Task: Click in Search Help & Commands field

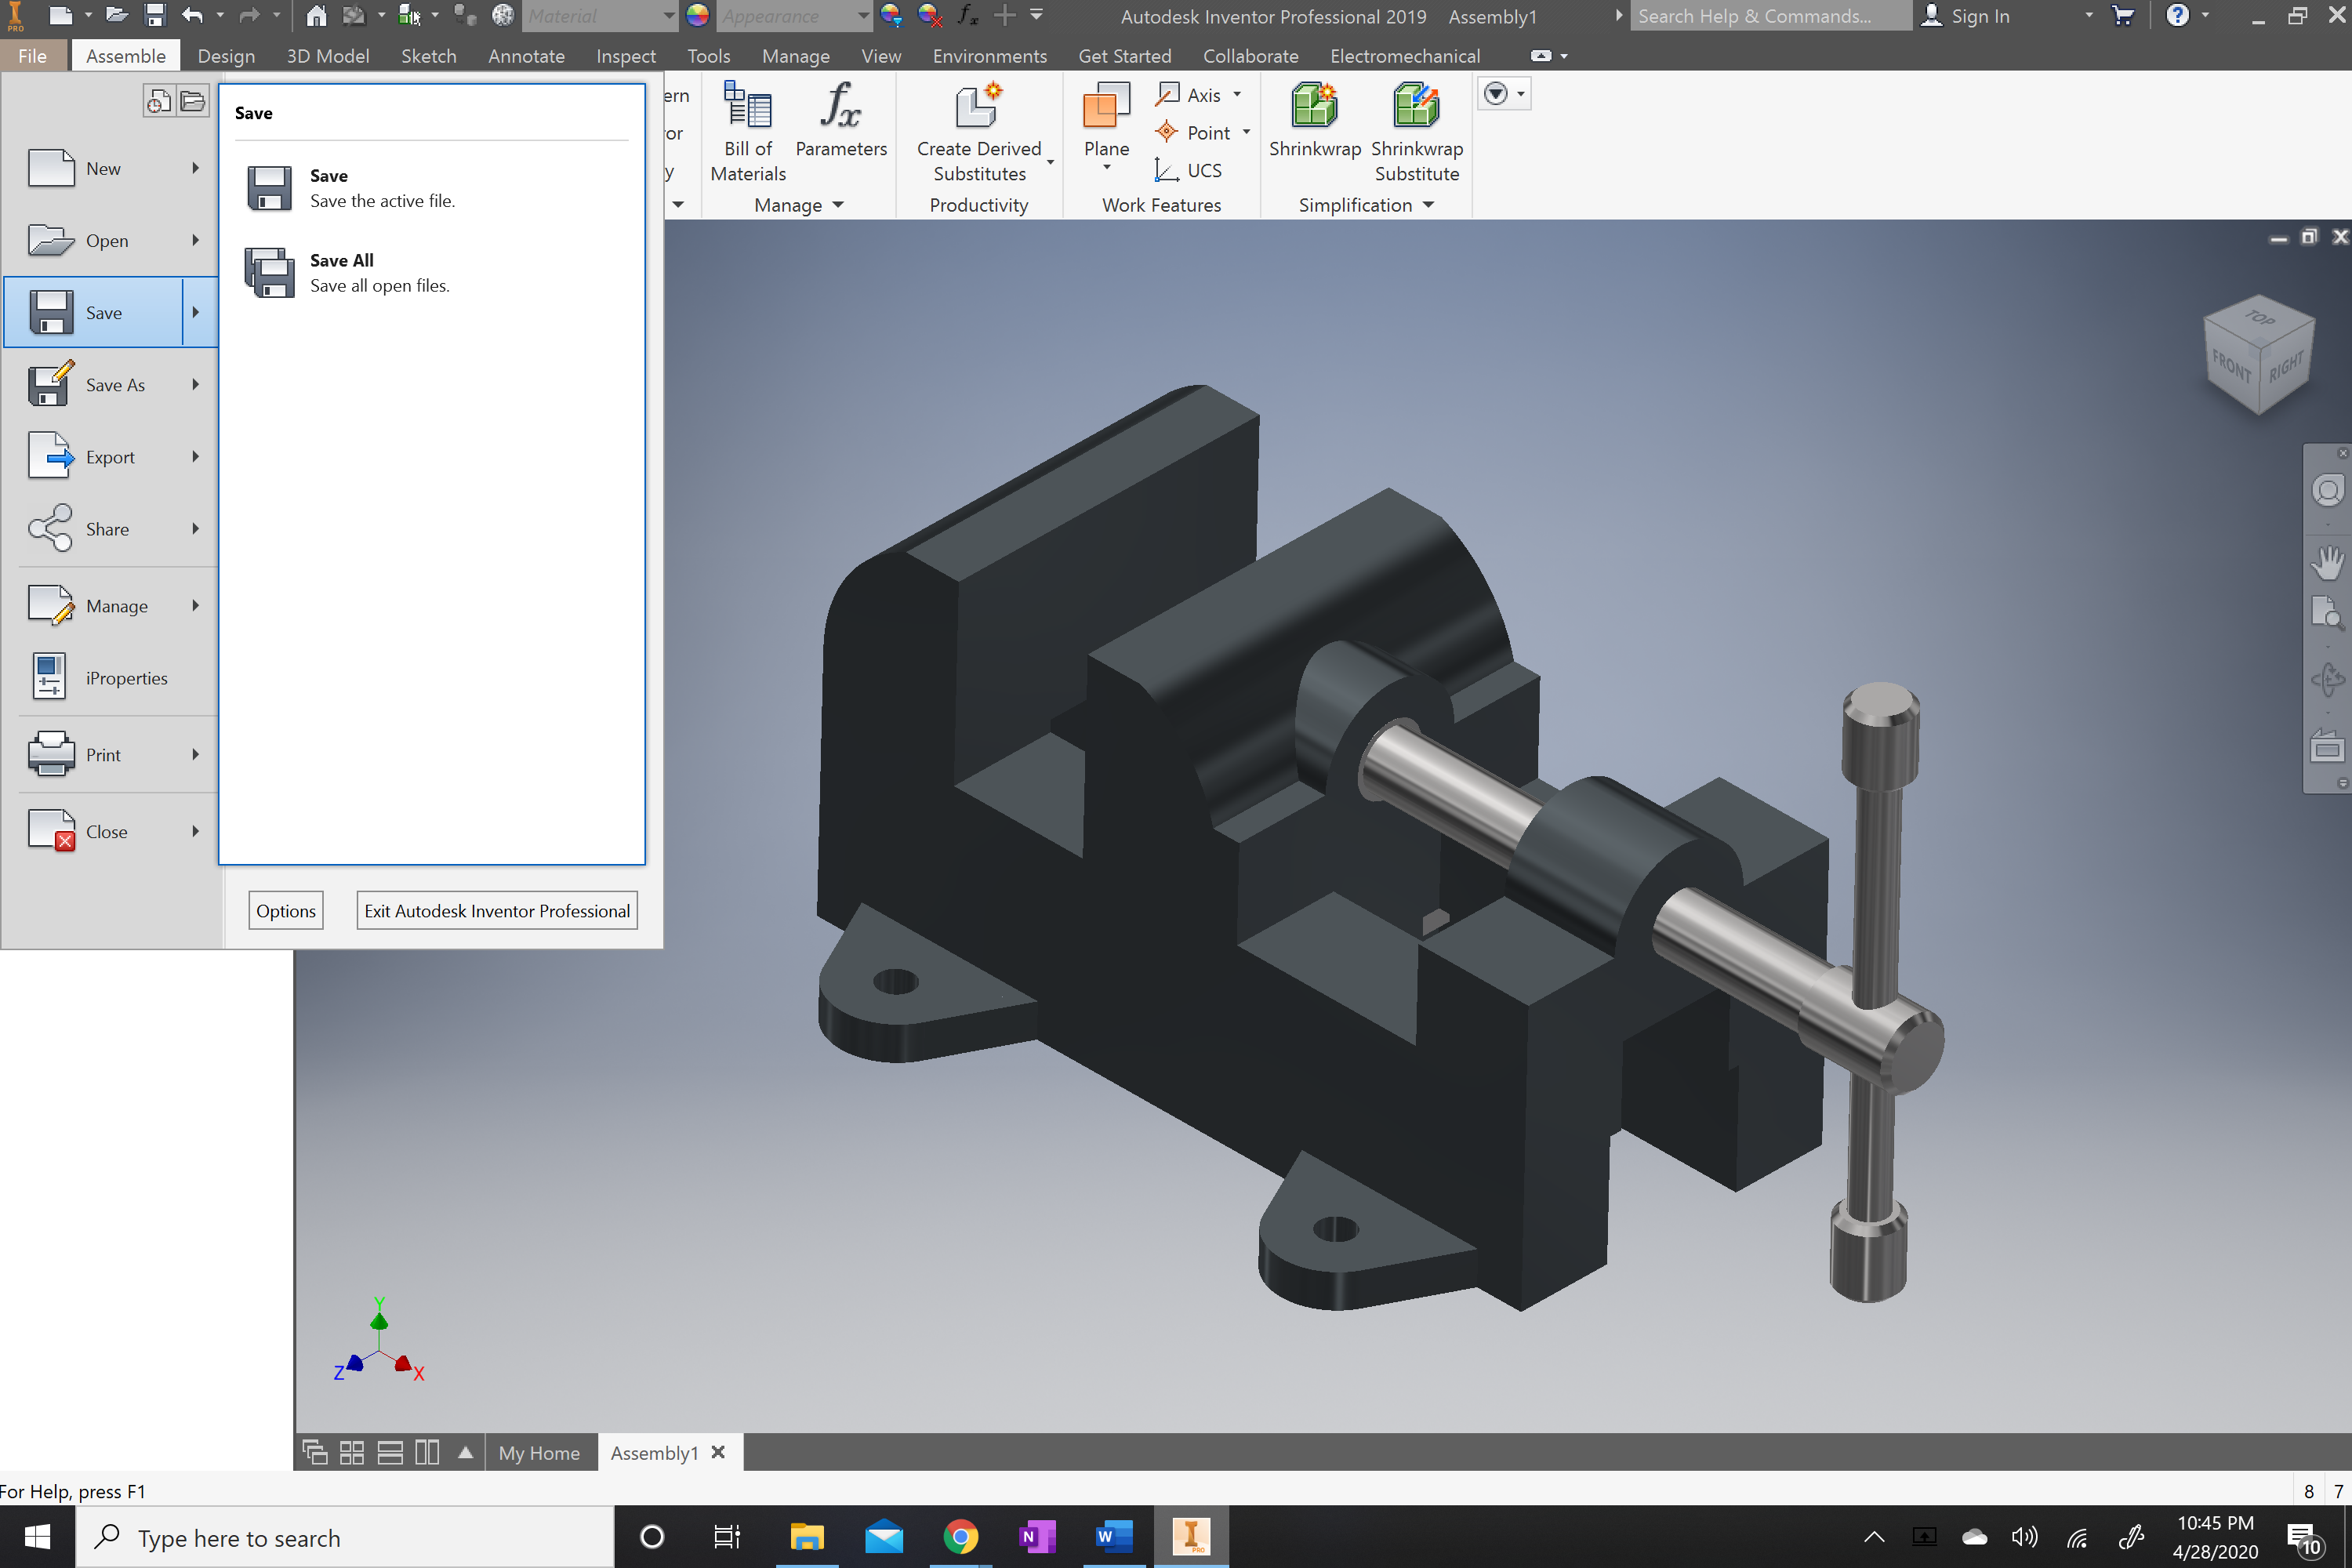Action: pyautogui.click(x=1770, y=15)
